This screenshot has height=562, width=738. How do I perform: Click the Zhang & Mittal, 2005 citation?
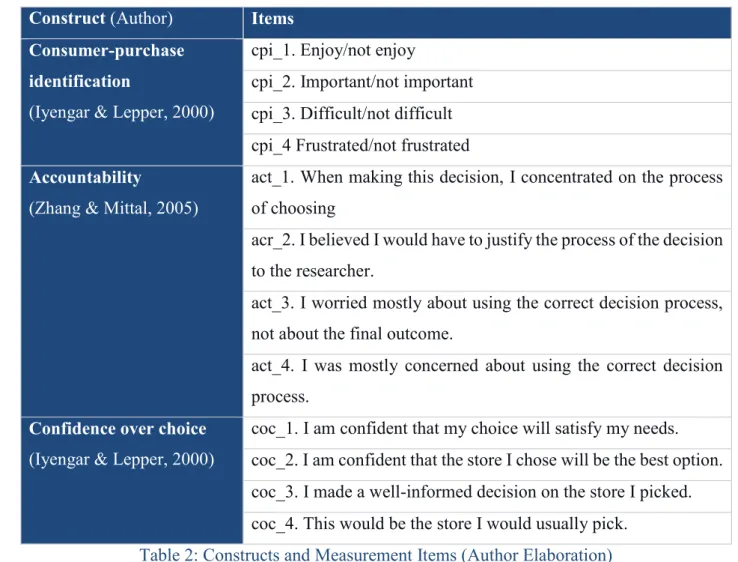click(113, 208)
